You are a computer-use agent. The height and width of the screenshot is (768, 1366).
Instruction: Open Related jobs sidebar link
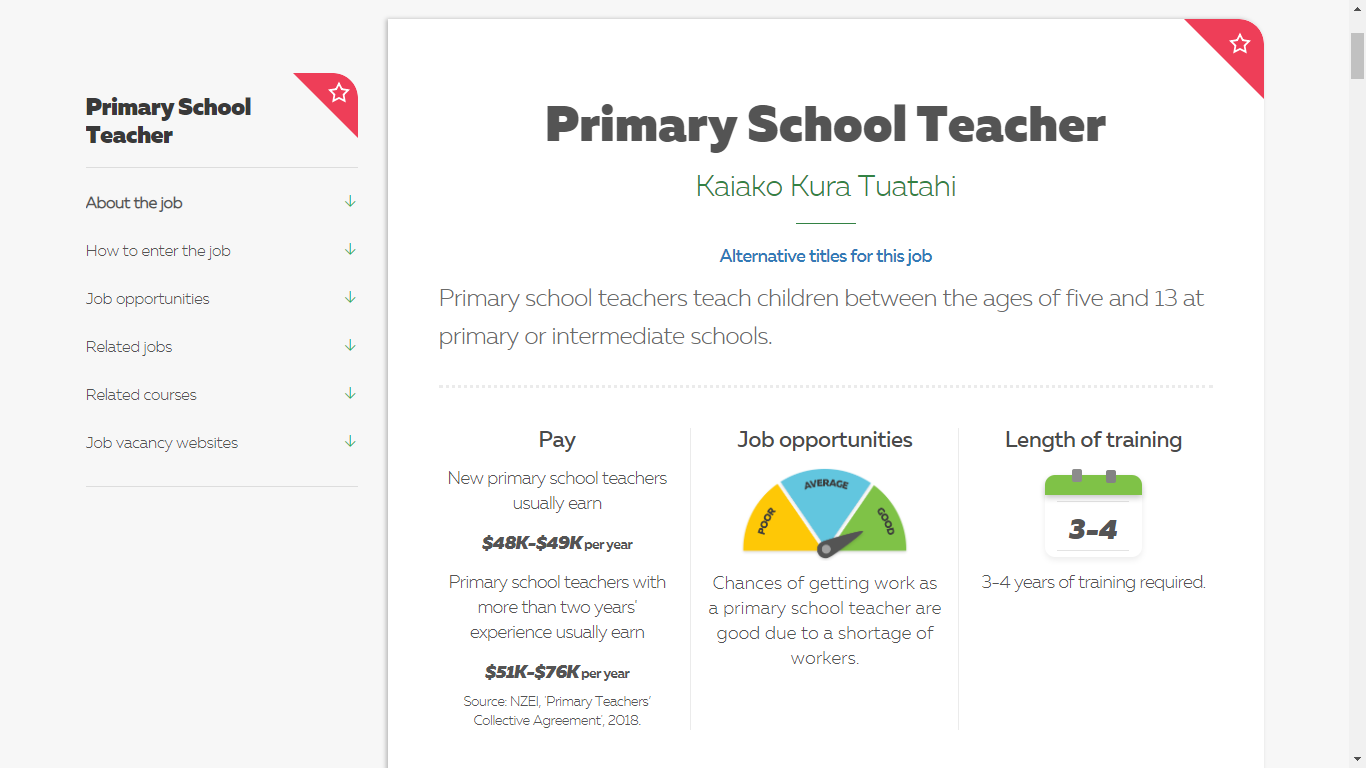(129, 347)
